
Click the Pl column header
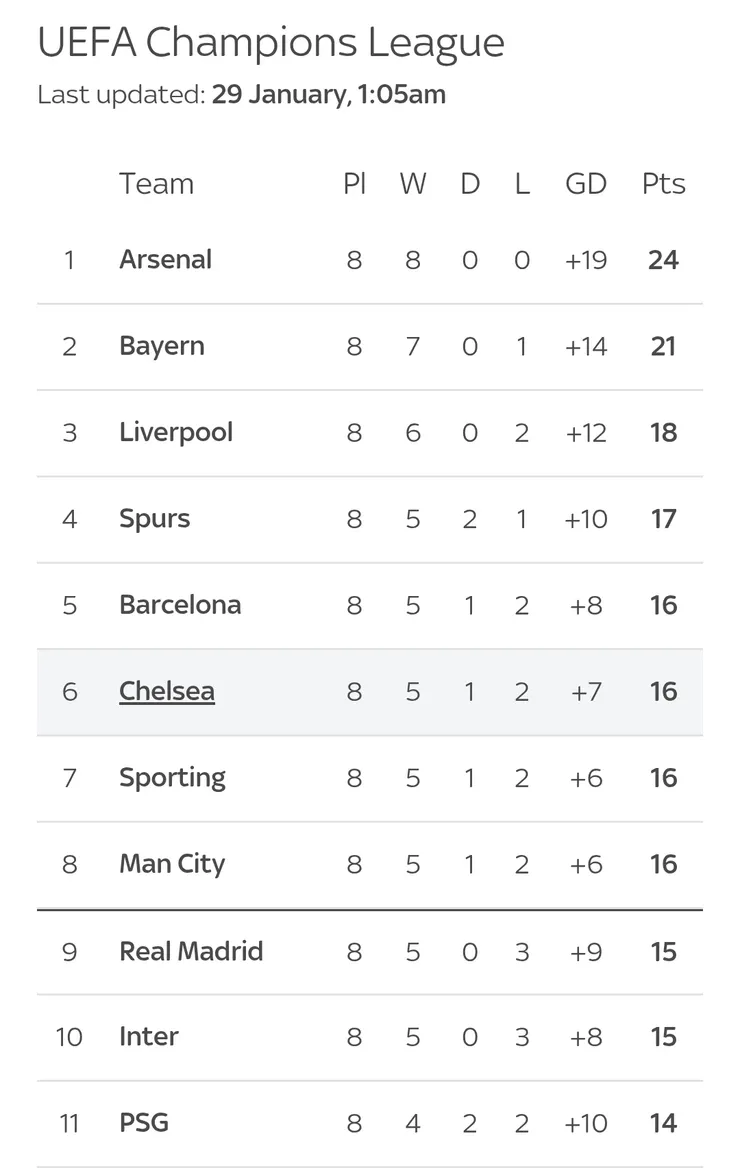354,184
